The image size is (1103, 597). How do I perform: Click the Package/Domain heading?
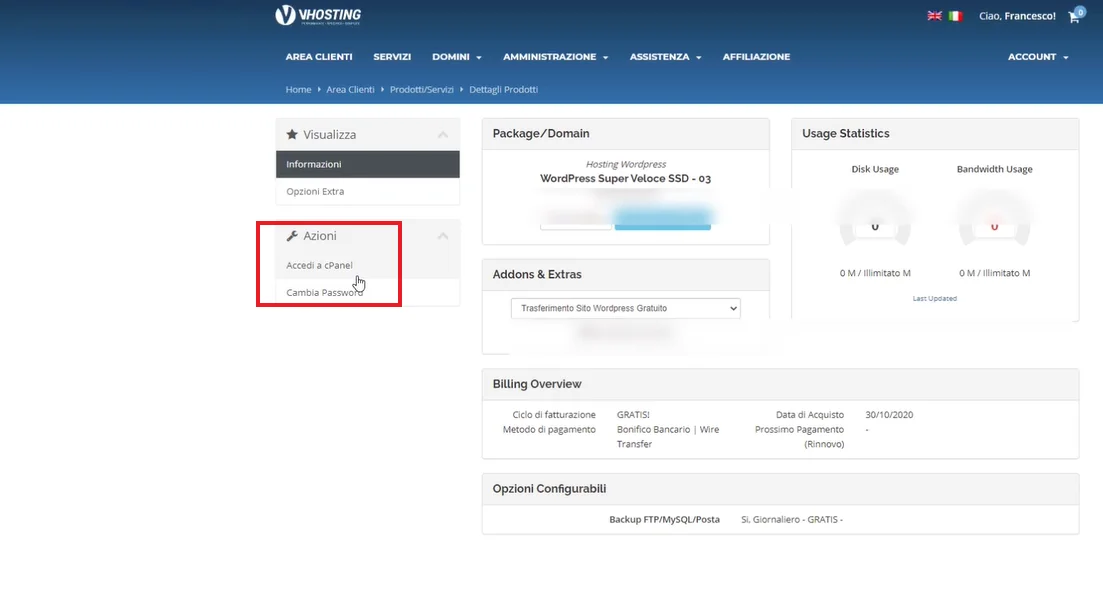(541, 134)
